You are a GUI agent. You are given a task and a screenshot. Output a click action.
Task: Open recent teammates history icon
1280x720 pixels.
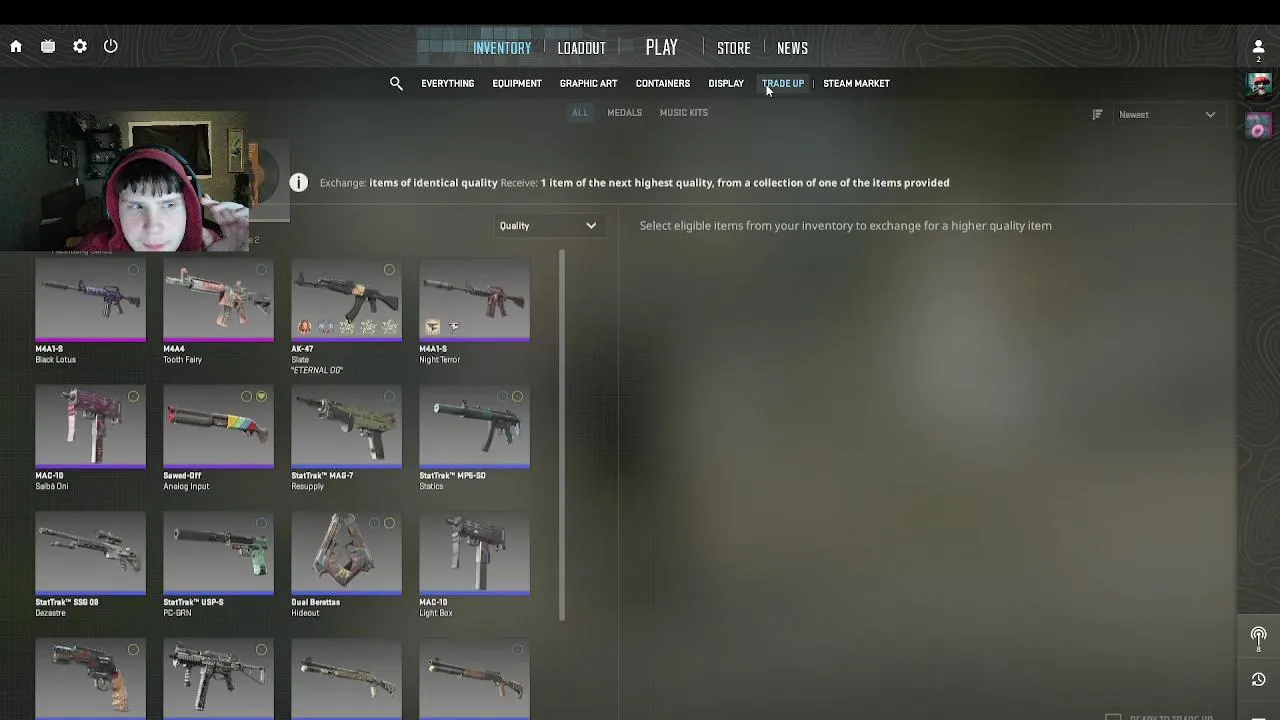1258,680
